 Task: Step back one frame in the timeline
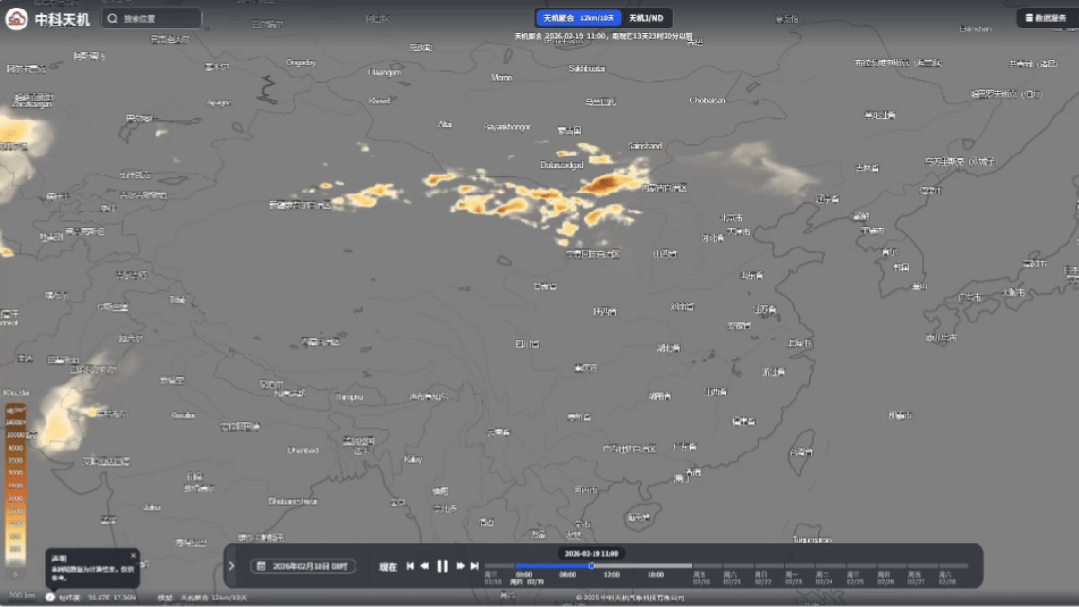coord(425,566)
